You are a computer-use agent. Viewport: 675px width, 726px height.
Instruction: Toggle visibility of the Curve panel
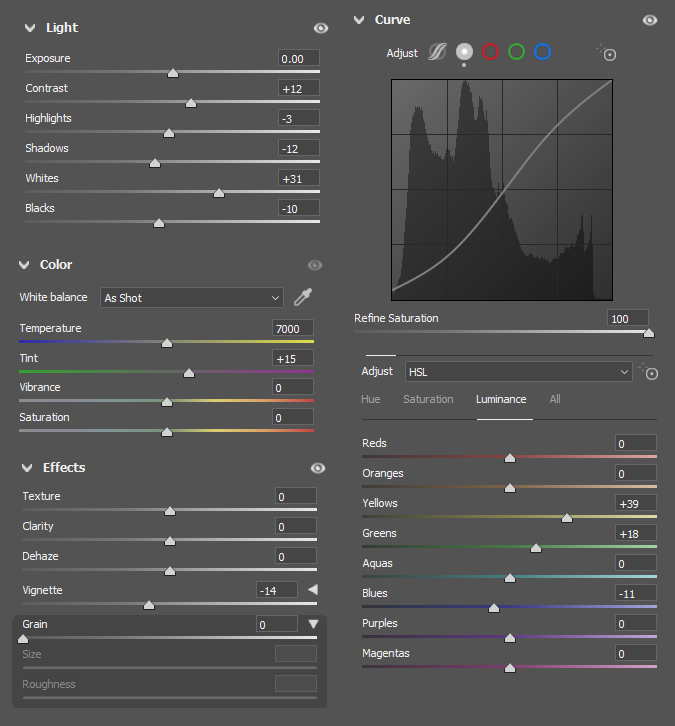pyautogui.click(x=650, y=20)
